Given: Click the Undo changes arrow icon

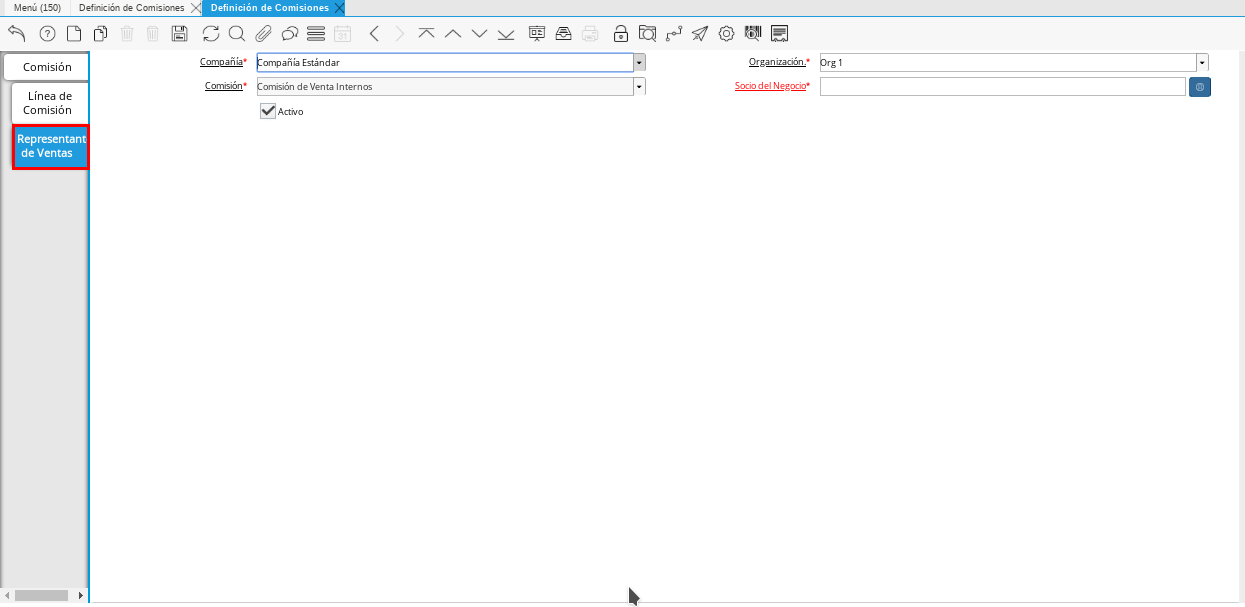Looking at the screenshot, I should [17, 33].
